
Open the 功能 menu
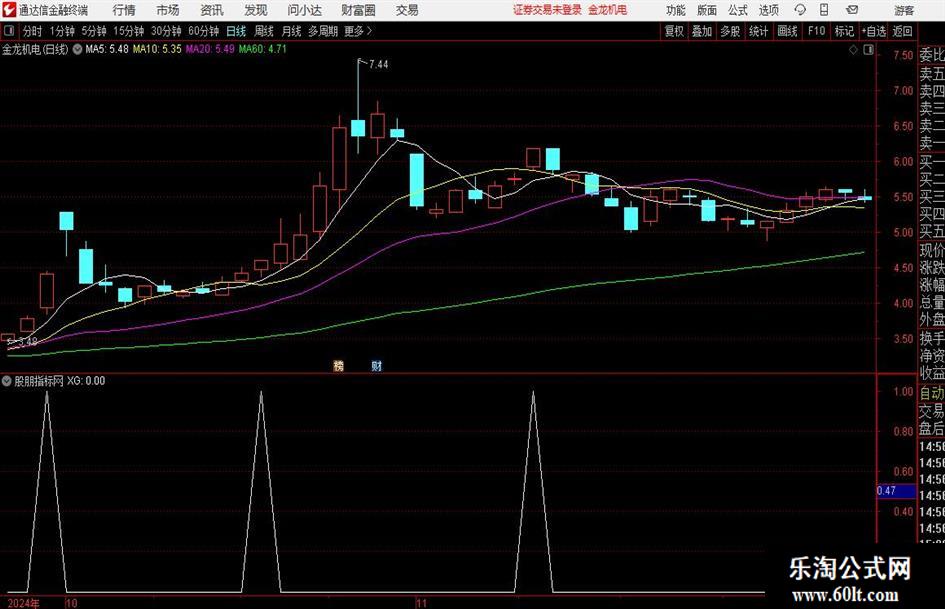(x=676, y=10)
